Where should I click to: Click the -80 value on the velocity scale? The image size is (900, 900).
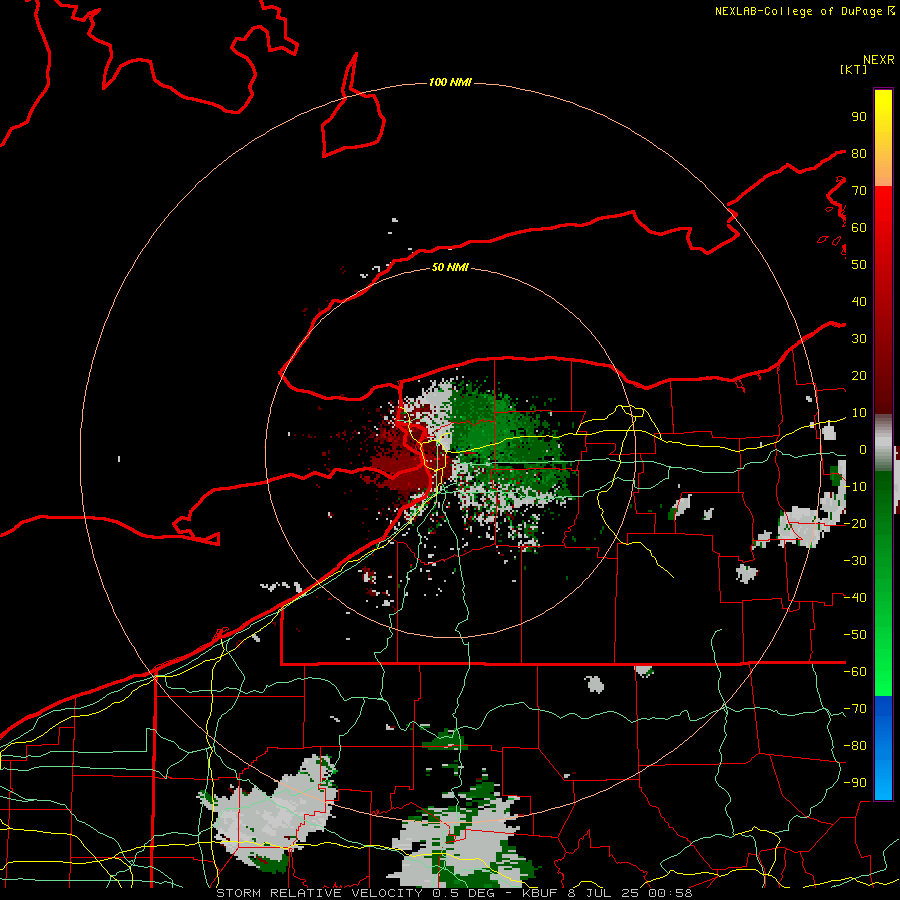[x=855, y=746]
